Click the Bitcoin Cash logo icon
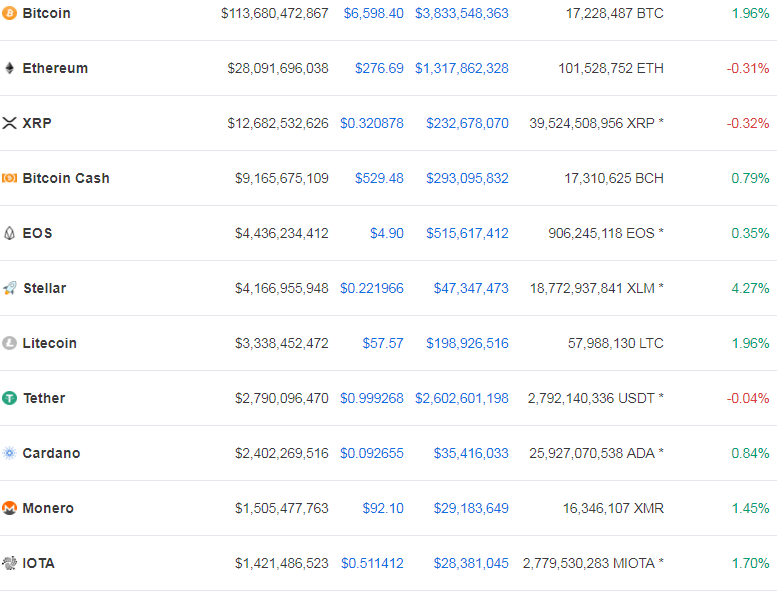This screenshot has height=593, width=777. point(9,178)
